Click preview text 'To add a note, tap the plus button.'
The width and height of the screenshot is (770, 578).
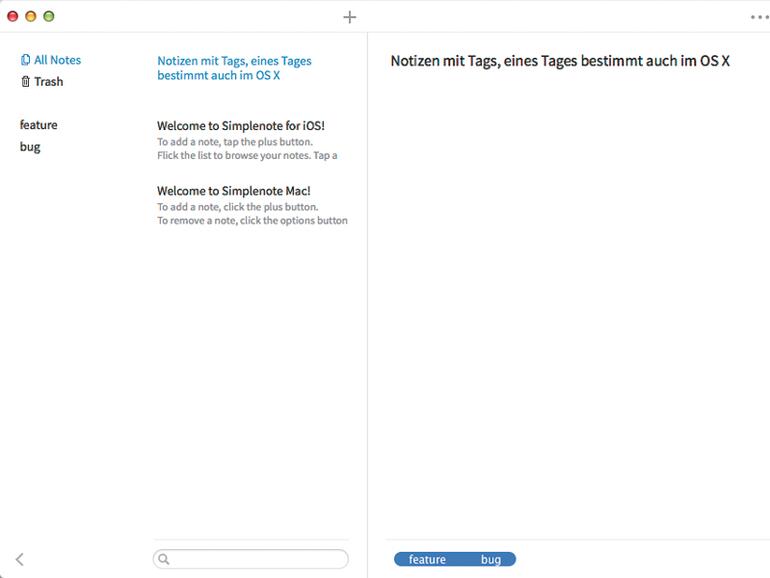[x=235, y=142]
